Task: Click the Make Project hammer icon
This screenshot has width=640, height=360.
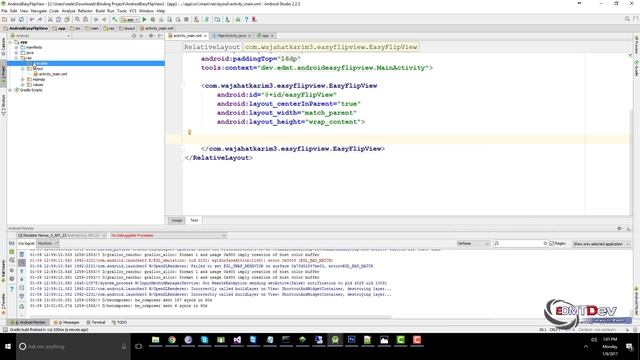Action: (x=115, y=20)
